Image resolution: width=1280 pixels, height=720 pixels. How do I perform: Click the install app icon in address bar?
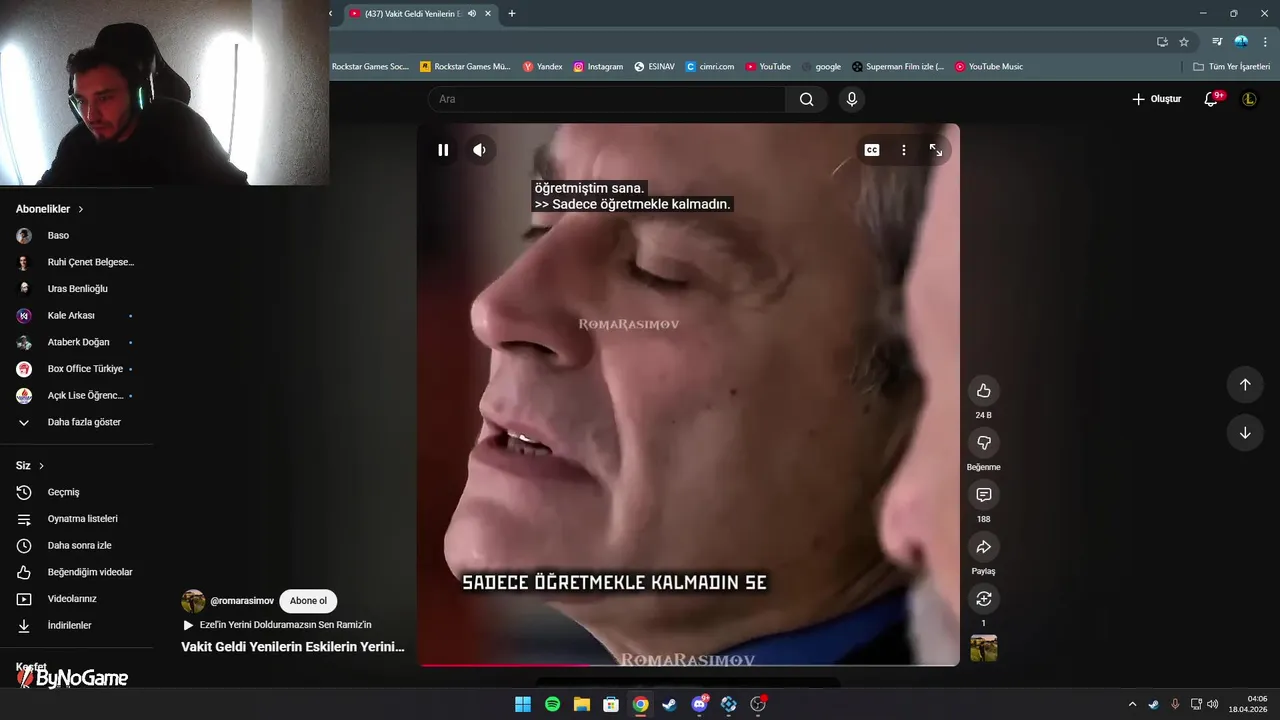coord(1162,42)
